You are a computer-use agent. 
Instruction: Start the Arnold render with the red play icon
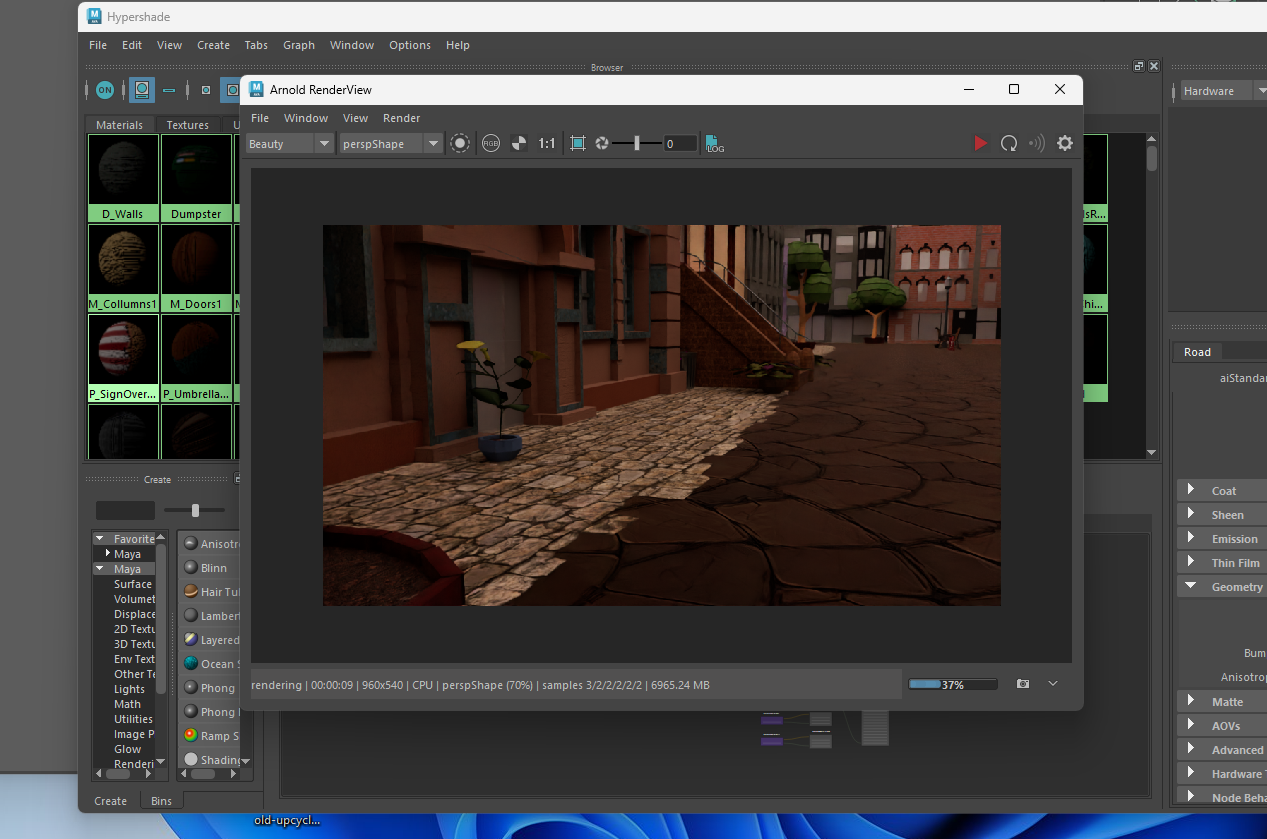tap(980, 144)
